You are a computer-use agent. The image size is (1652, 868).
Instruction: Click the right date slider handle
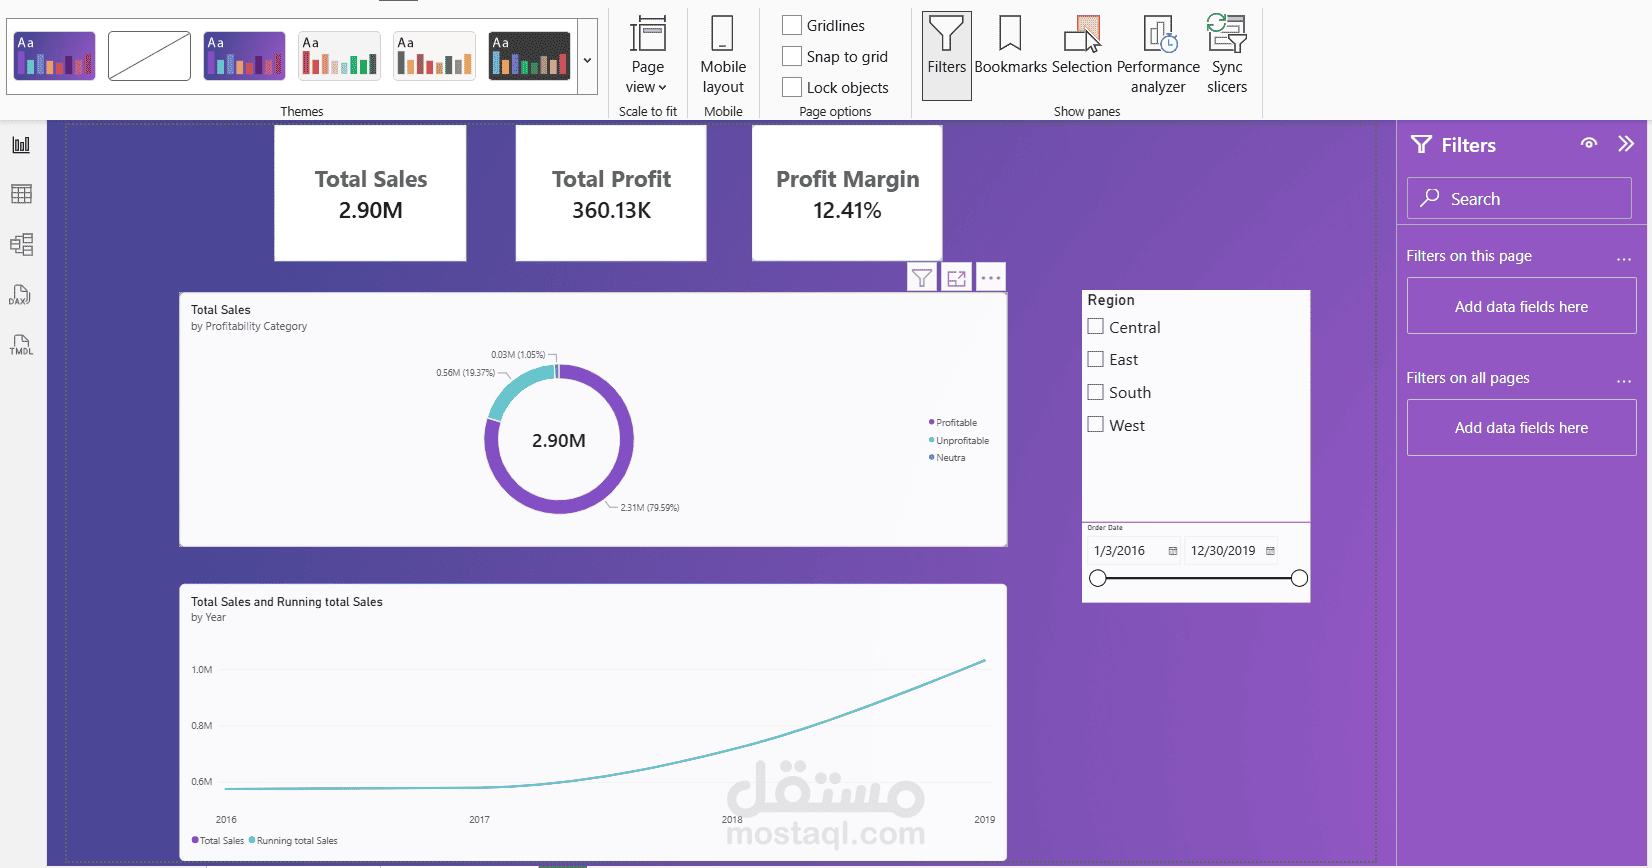(x=1299, y=578)
